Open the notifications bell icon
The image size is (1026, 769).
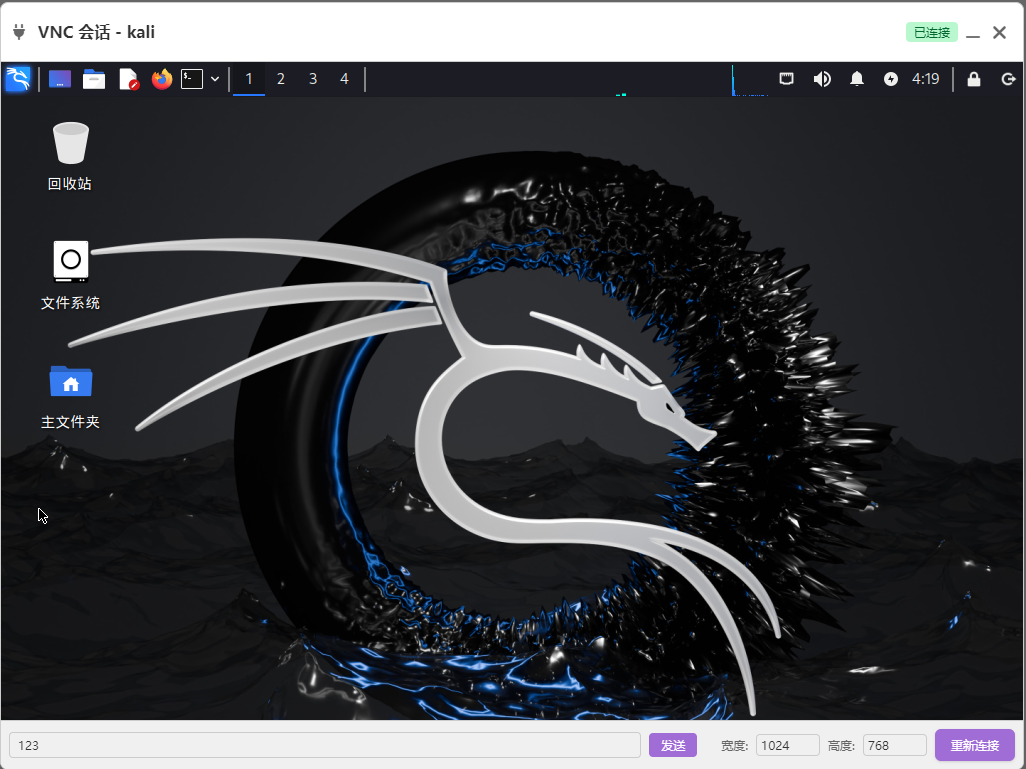pos(857,79)
